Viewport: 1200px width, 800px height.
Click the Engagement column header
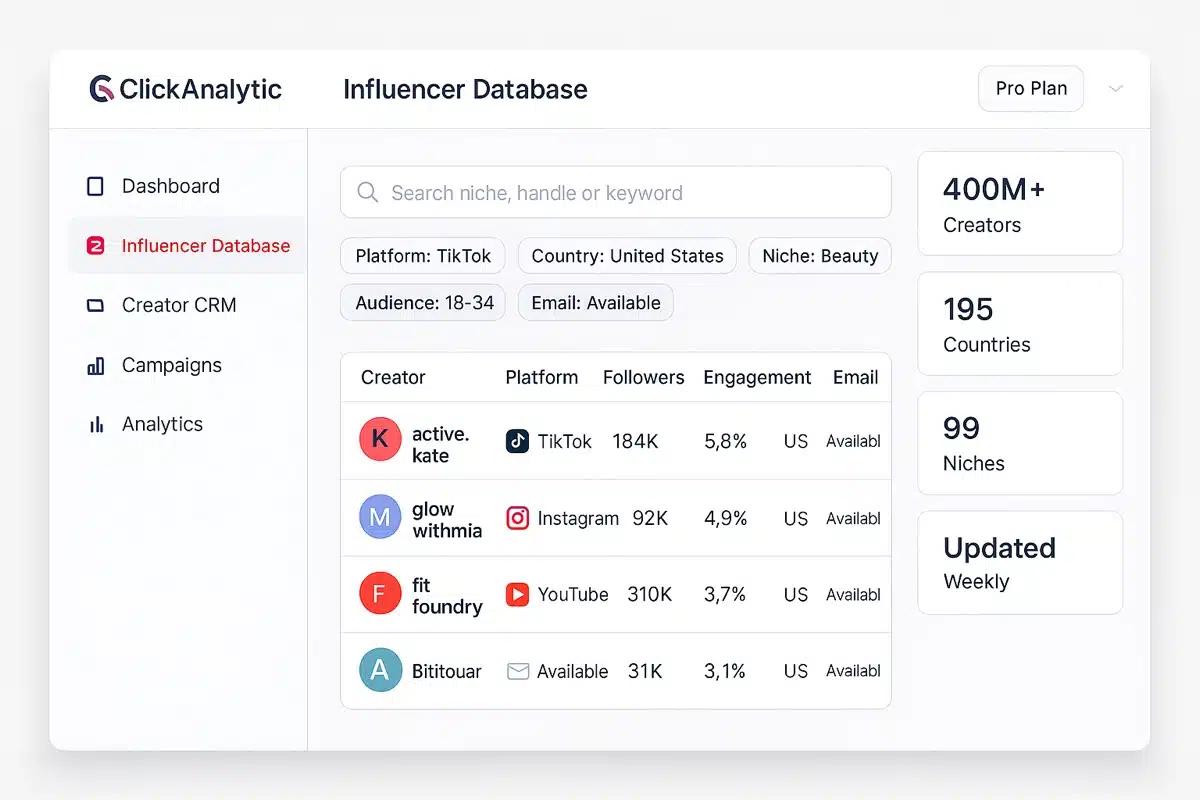tap(757, 377)
